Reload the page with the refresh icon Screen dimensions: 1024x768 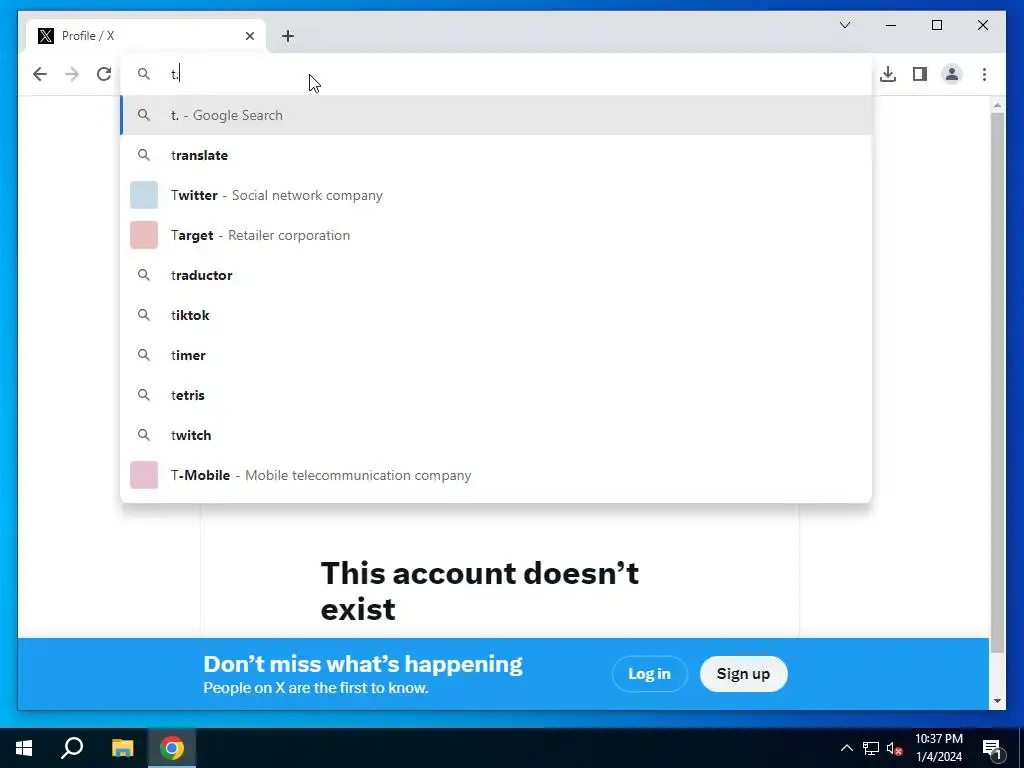104,74
